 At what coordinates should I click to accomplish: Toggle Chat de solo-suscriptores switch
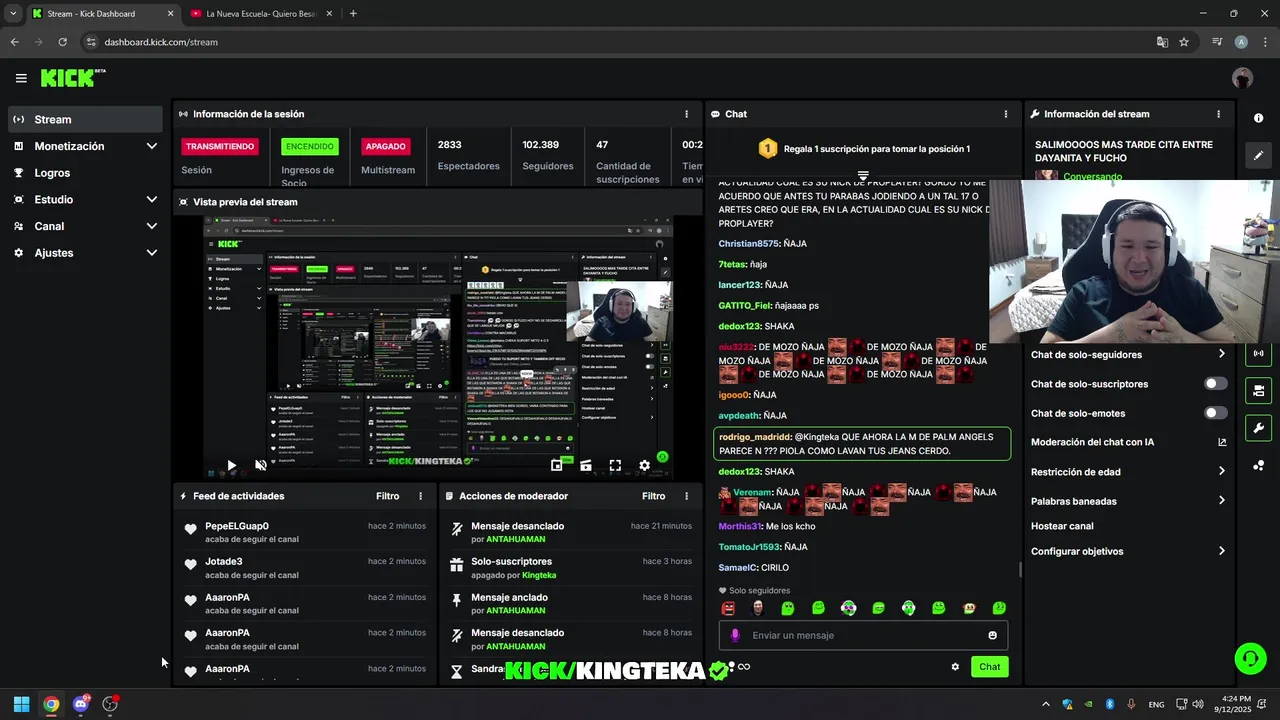(x=1216, y=384)
